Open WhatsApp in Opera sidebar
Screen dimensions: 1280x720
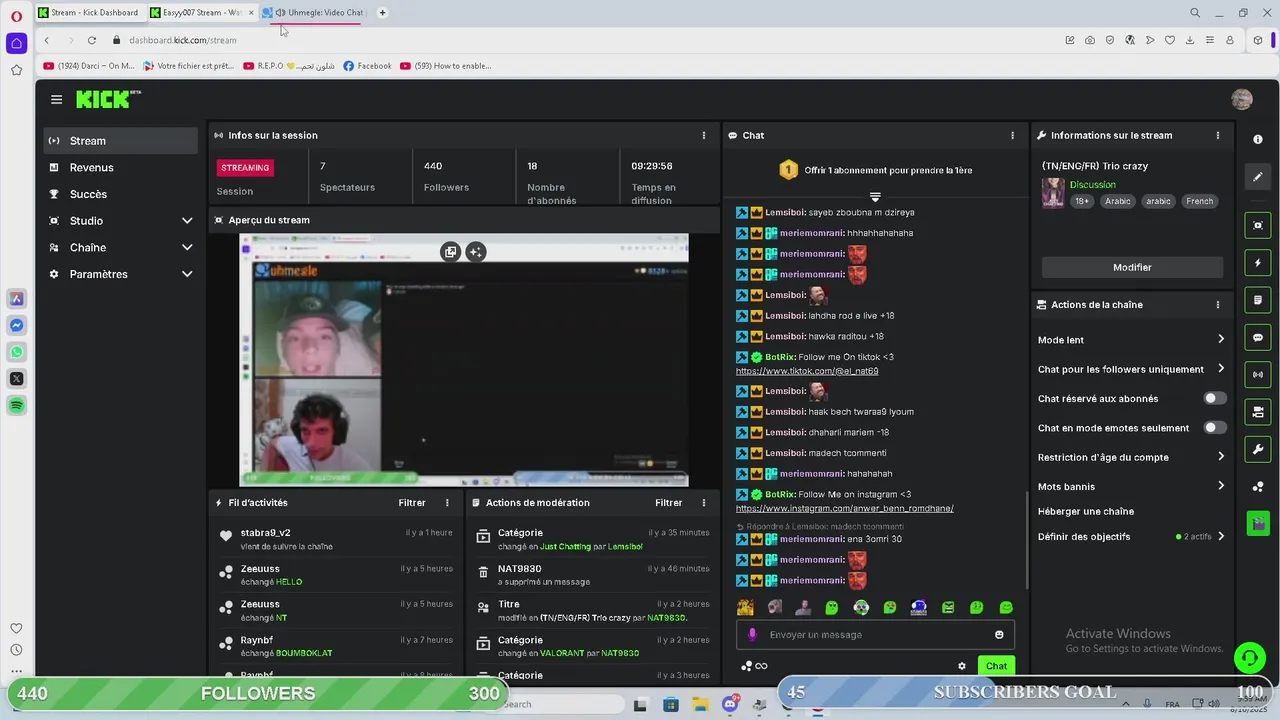pos(16,352)
